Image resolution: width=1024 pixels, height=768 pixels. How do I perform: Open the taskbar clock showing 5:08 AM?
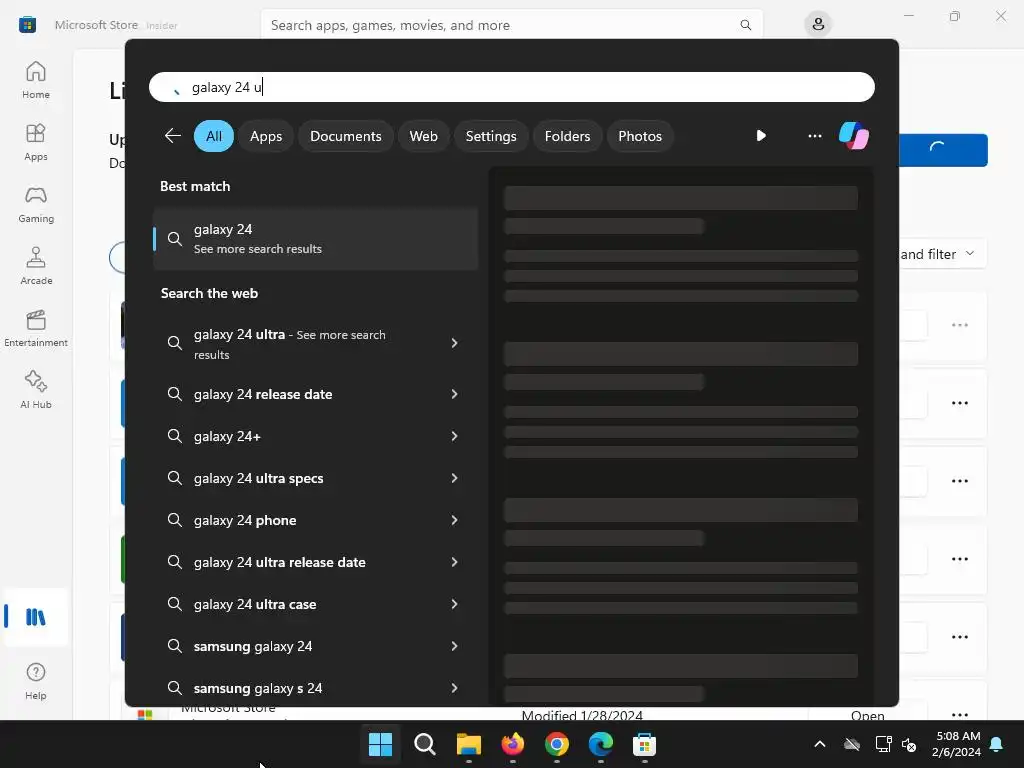pos(956,744)
